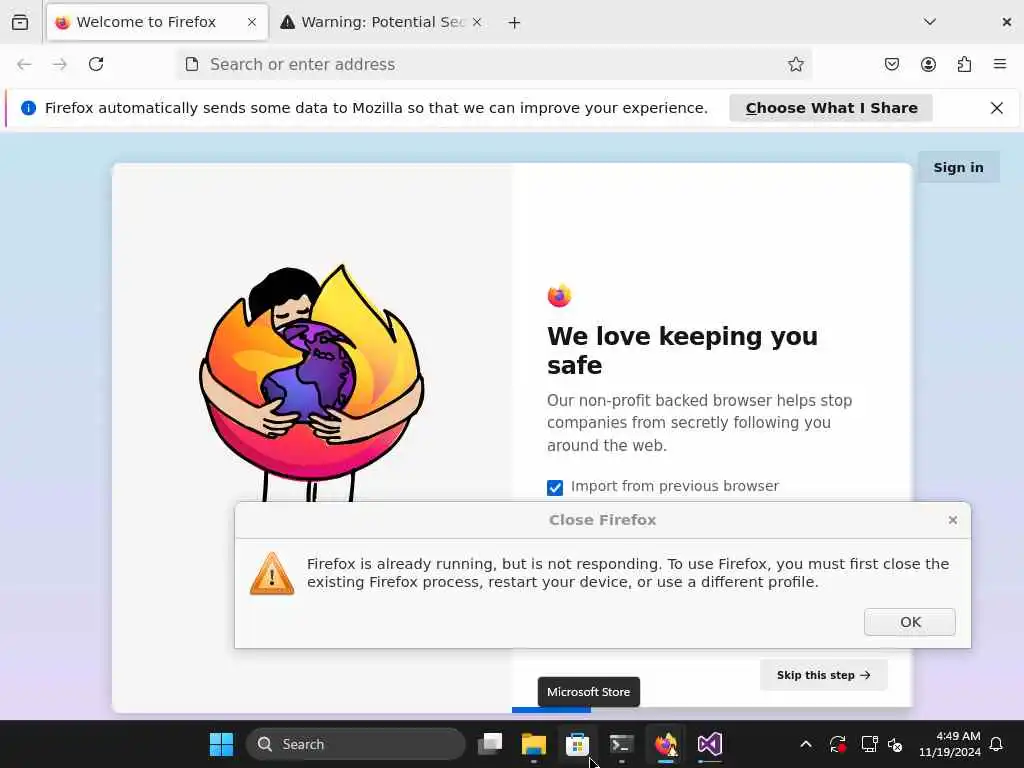The width and height of the screenshot is (1024, 768).
Task: Click the page icon in address bar
Action: coord(192,64)
